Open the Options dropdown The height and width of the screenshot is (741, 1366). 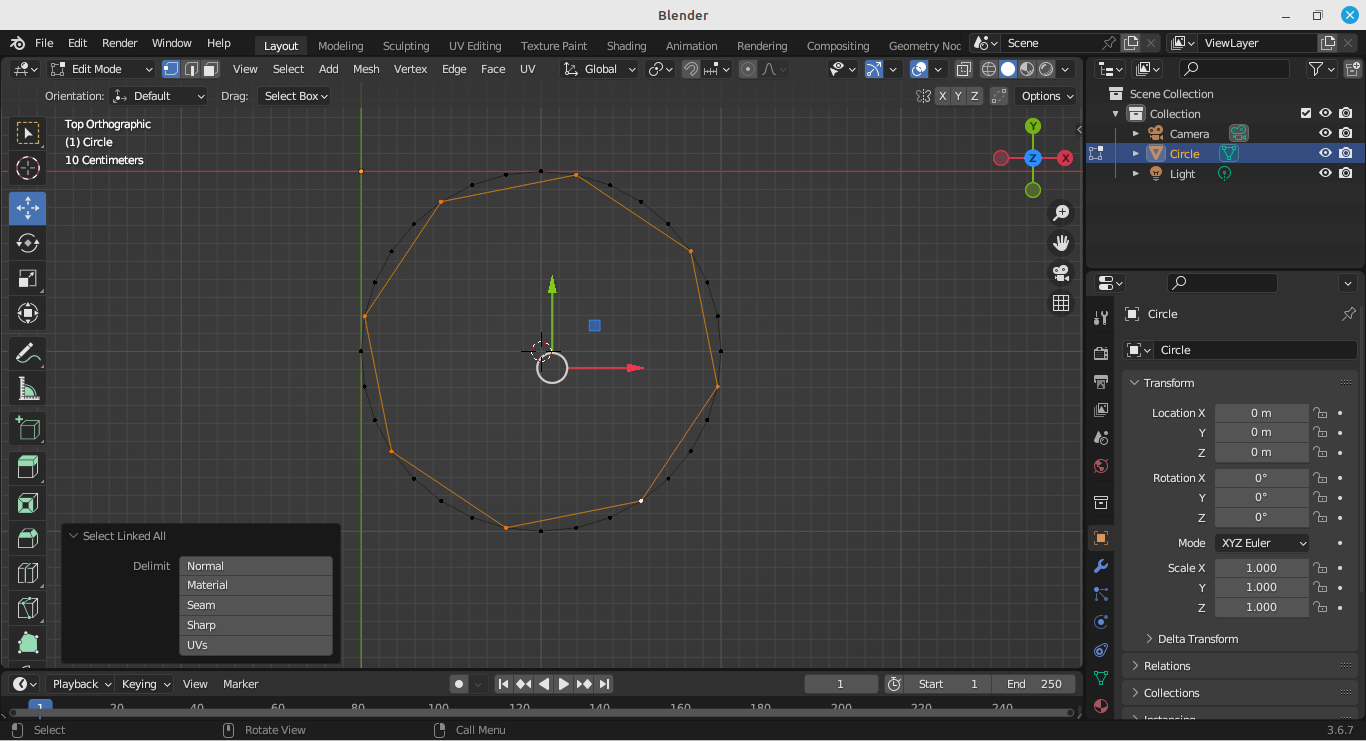1046,96
